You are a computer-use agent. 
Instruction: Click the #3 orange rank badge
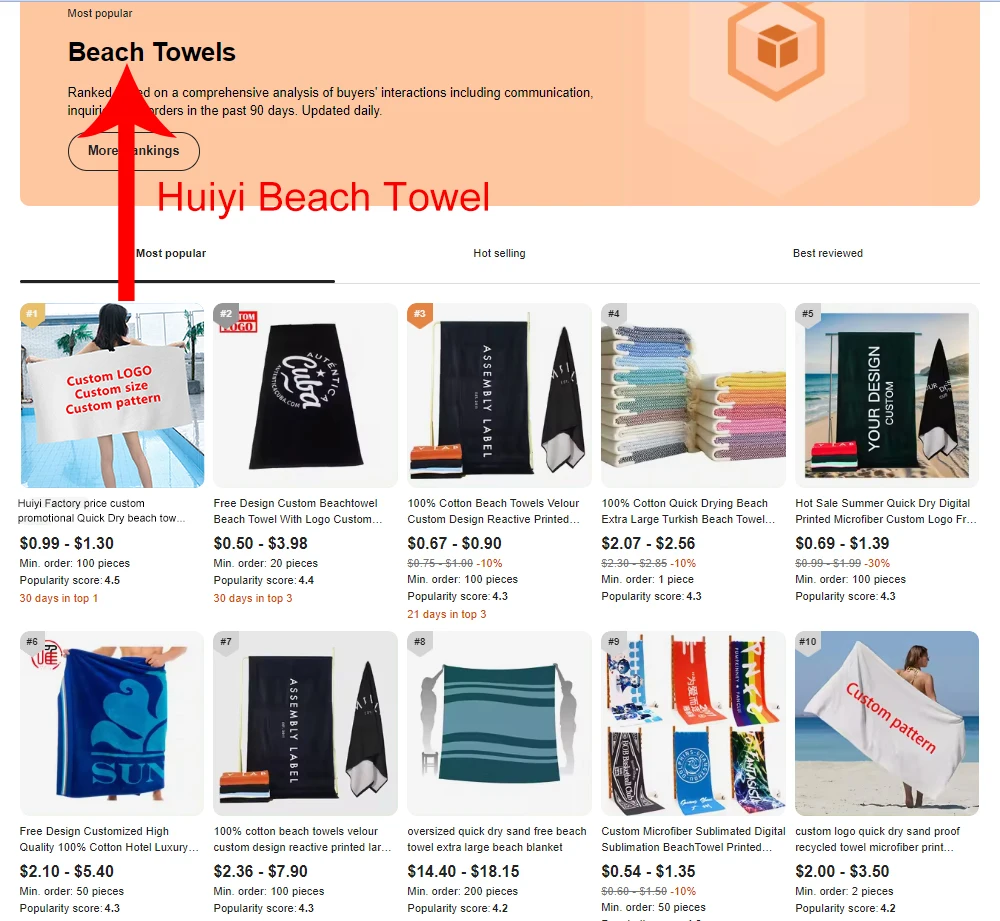coord(419,314)
